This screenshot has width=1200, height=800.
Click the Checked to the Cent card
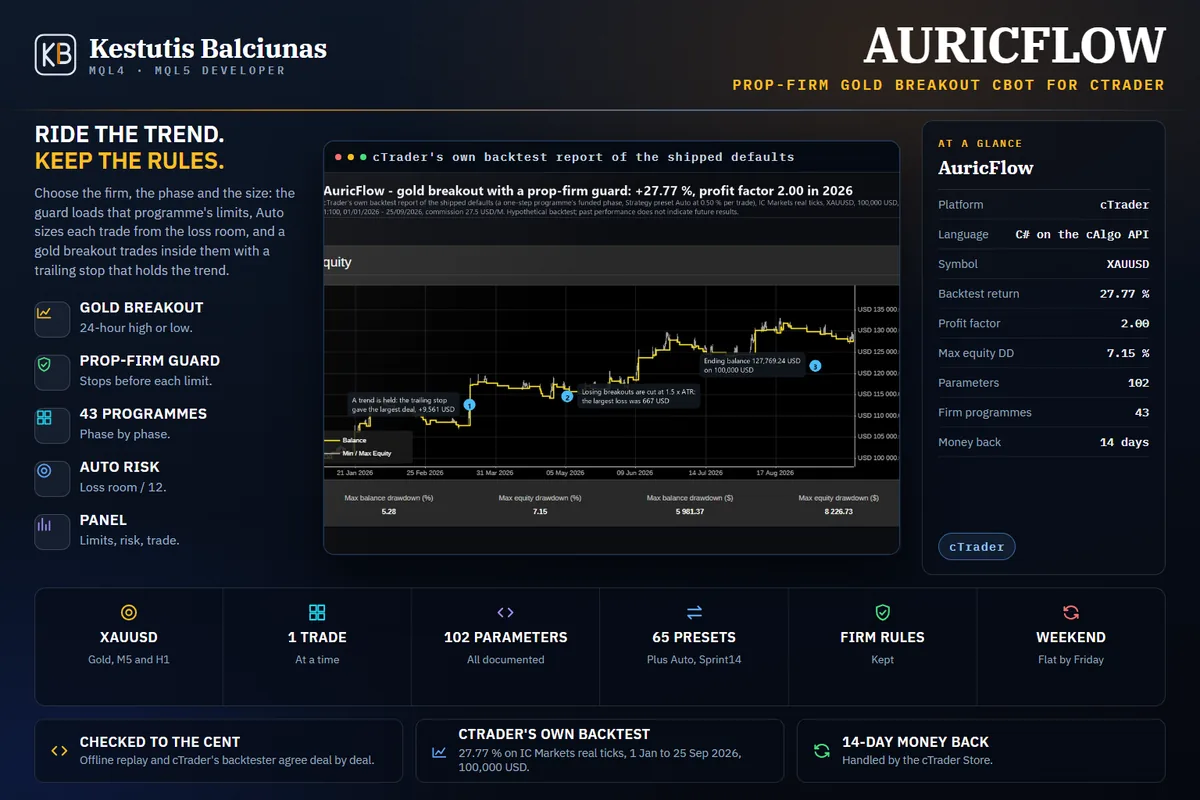click(x=219, y=750)
